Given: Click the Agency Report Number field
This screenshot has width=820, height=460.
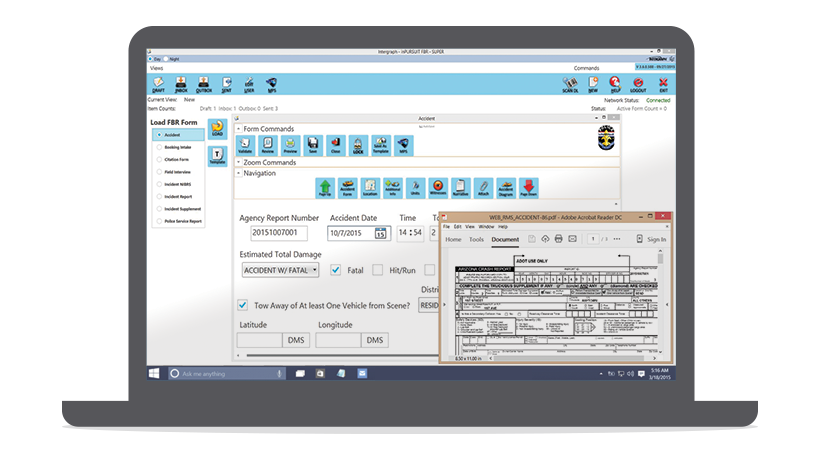Looking at the screenshot, I should tap(278, 233).
